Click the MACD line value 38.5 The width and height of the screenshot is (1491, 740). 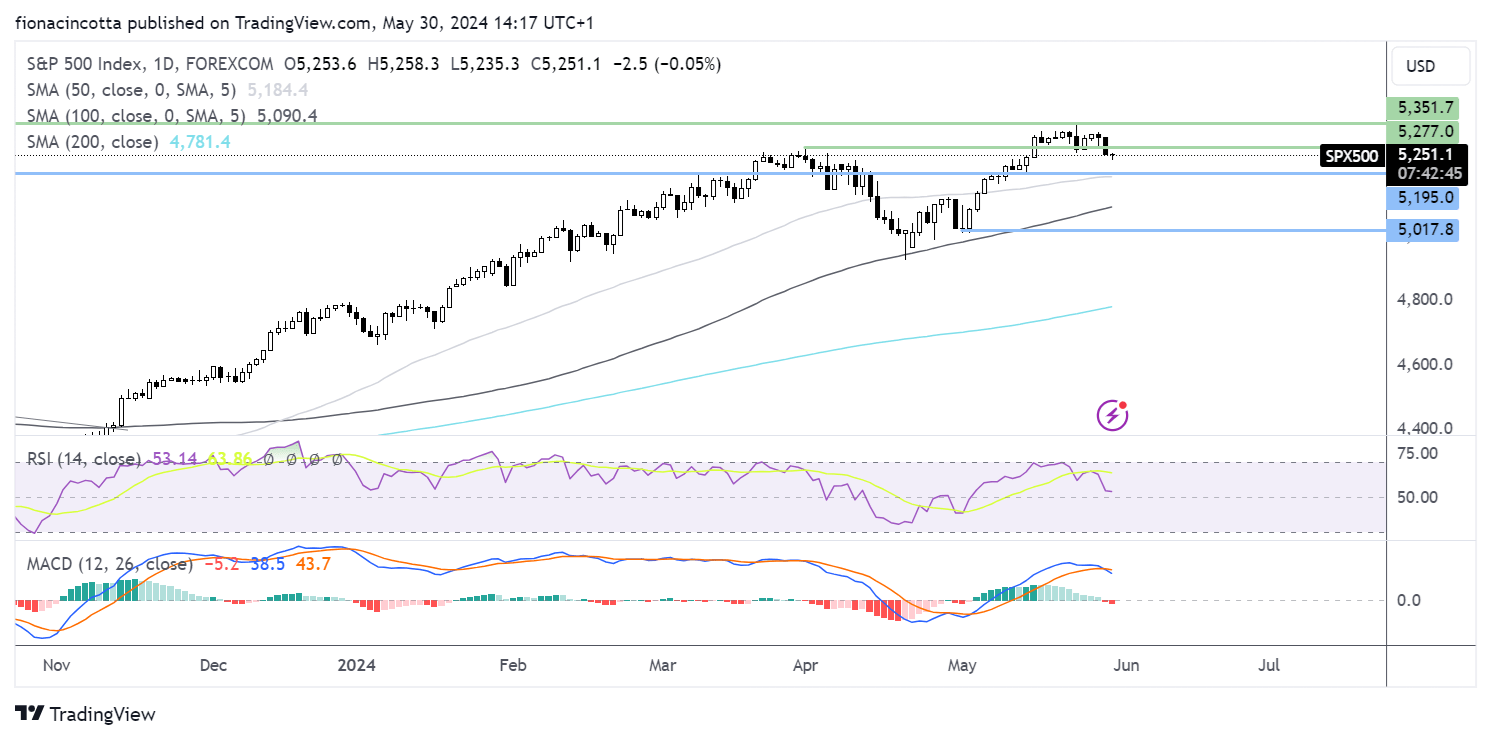(x=268, y=564)
